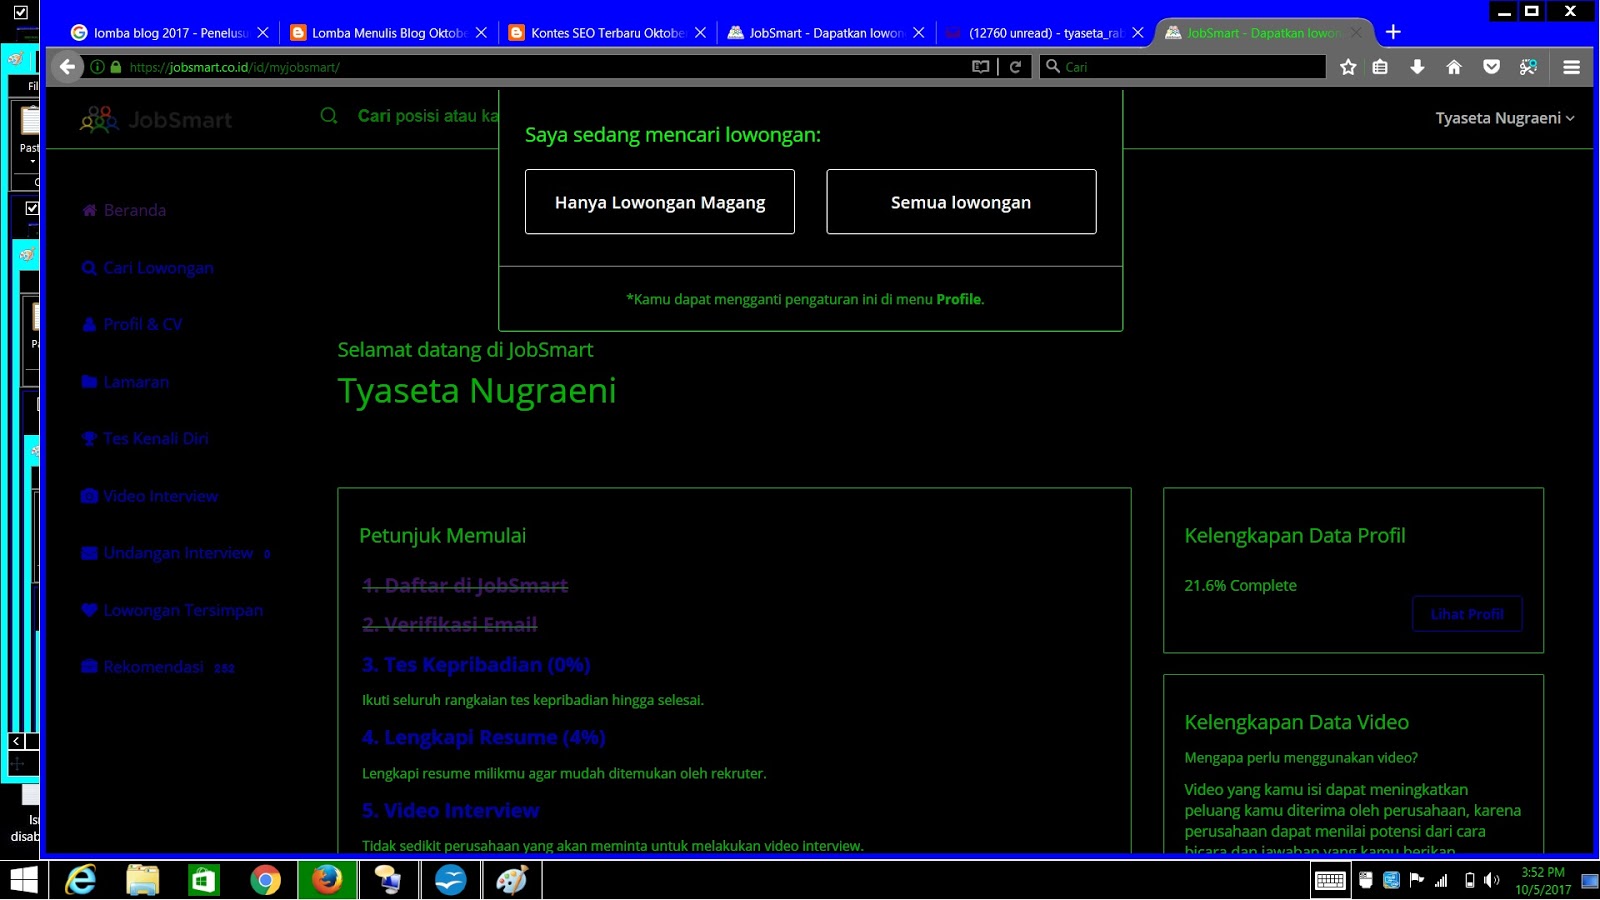Screen dimensions: 1600x900
Task: Open step '5. Video Interview' in guide
Action: (450, 811)
